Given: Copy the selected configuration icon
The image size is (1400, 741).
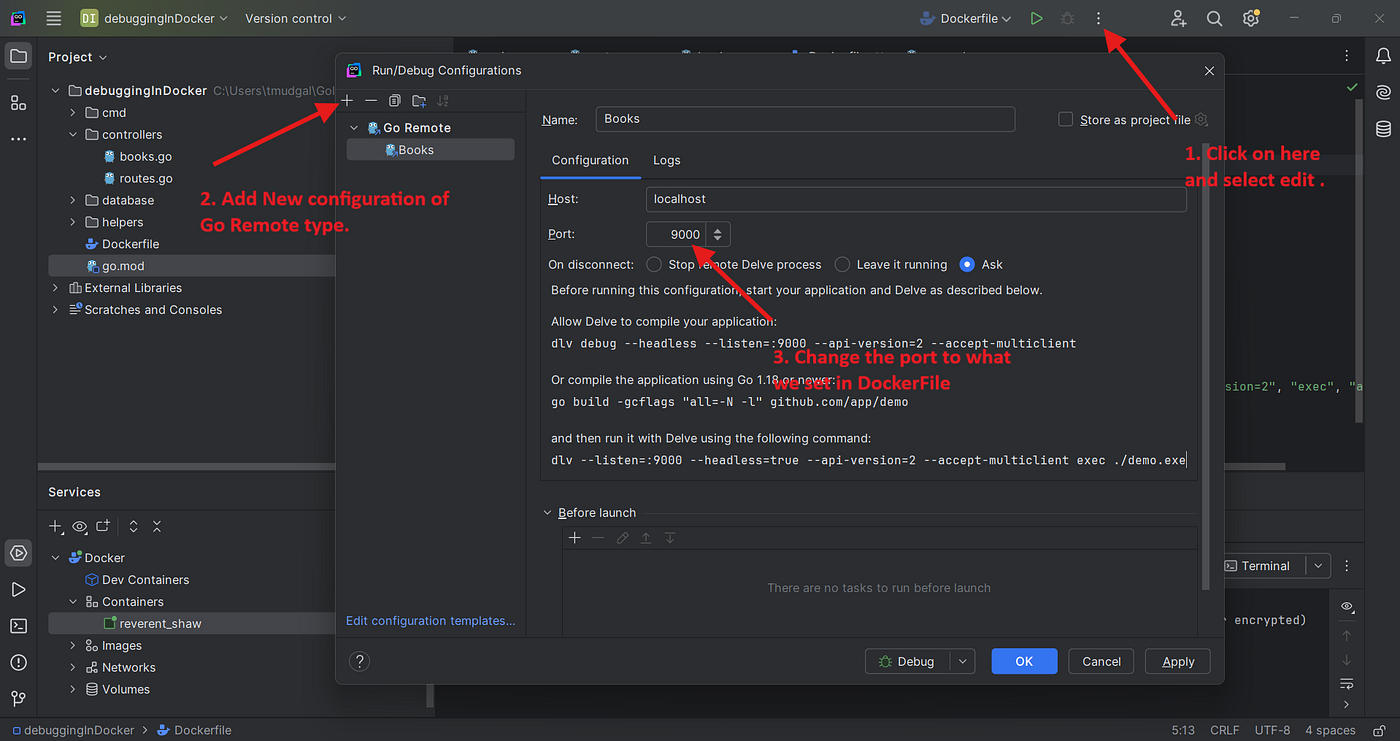Looking at the screenshot, I should click(x=395, y=100).
